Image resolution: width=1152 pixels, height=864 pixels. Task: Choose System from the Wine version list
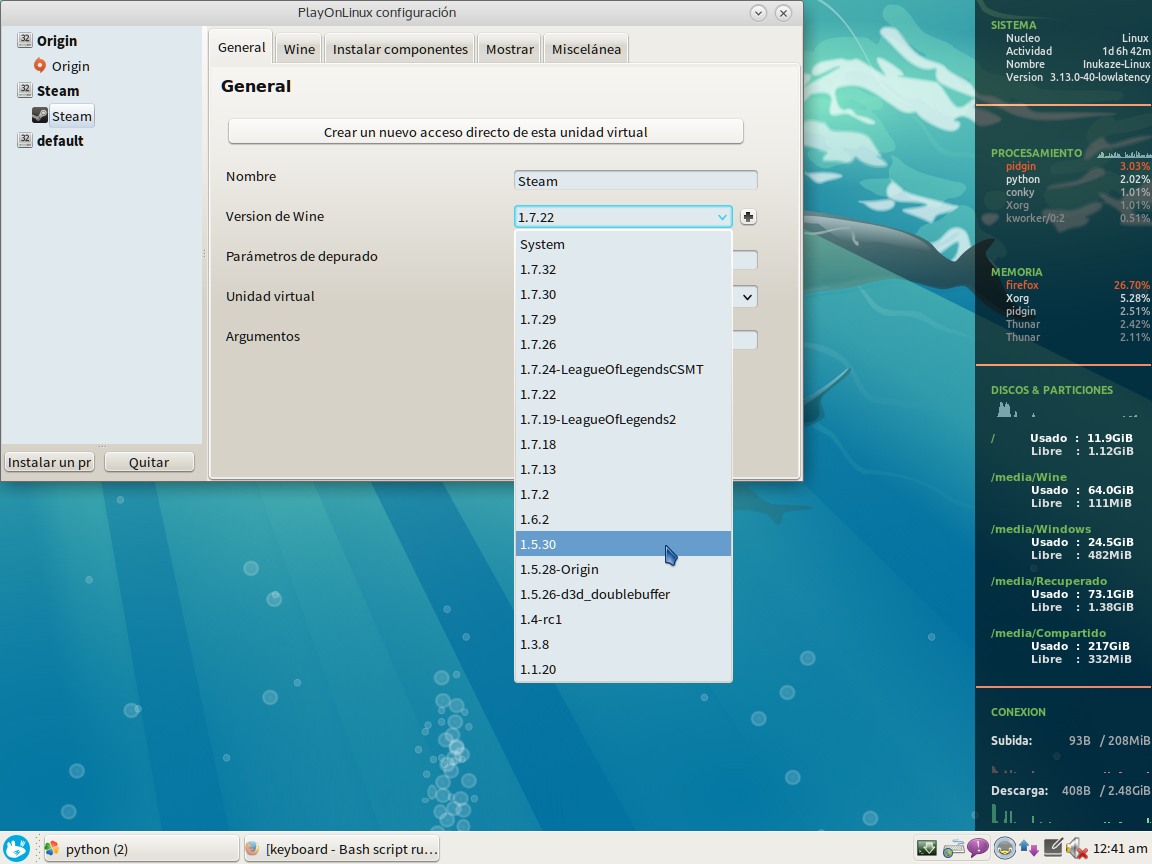click(x=623, y=244)
